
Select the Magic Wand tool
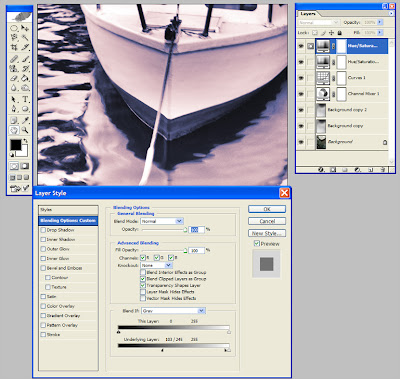[x=25, y=38]
